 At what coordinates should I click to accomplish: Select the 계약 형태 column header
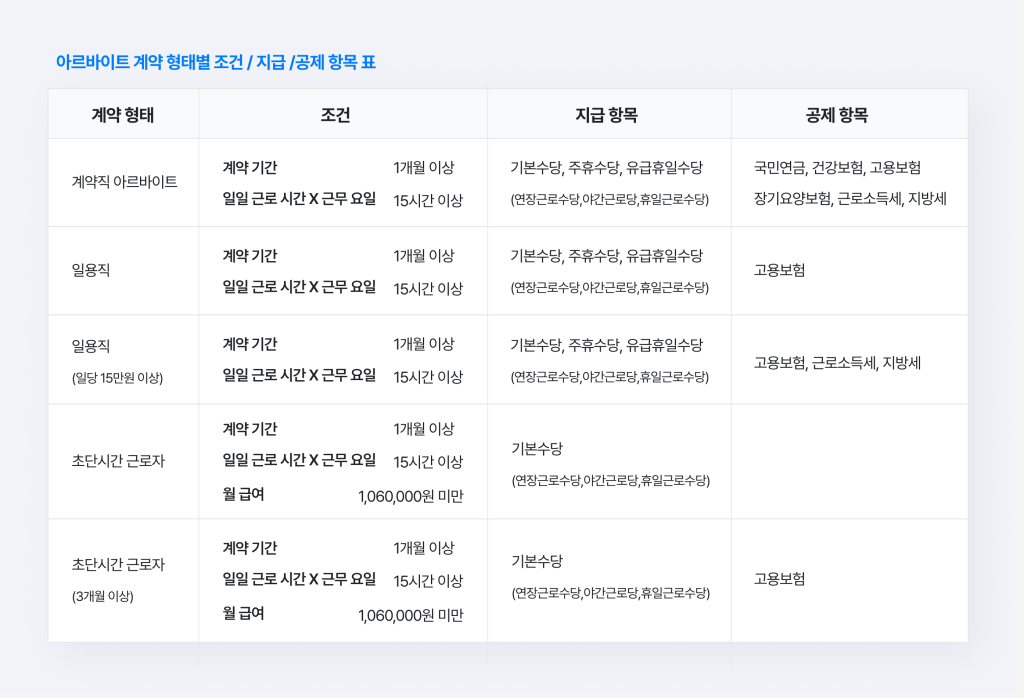(x=123, y=113)
